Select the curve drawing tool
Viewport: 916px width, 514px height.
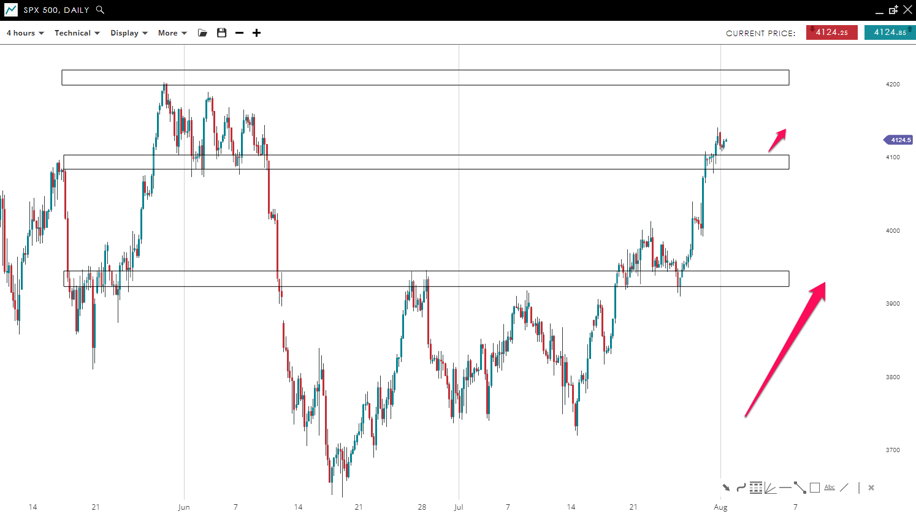point(741,488)
